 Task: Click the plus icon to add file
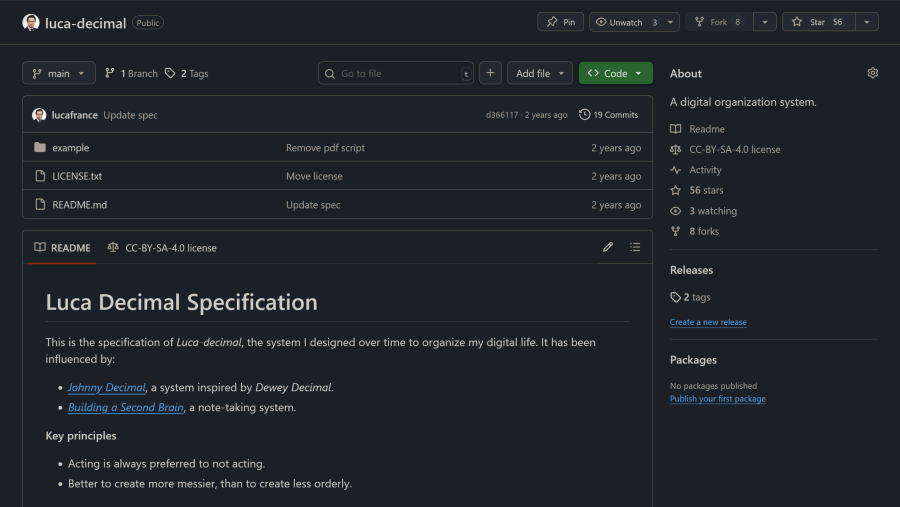pos(490,73)
